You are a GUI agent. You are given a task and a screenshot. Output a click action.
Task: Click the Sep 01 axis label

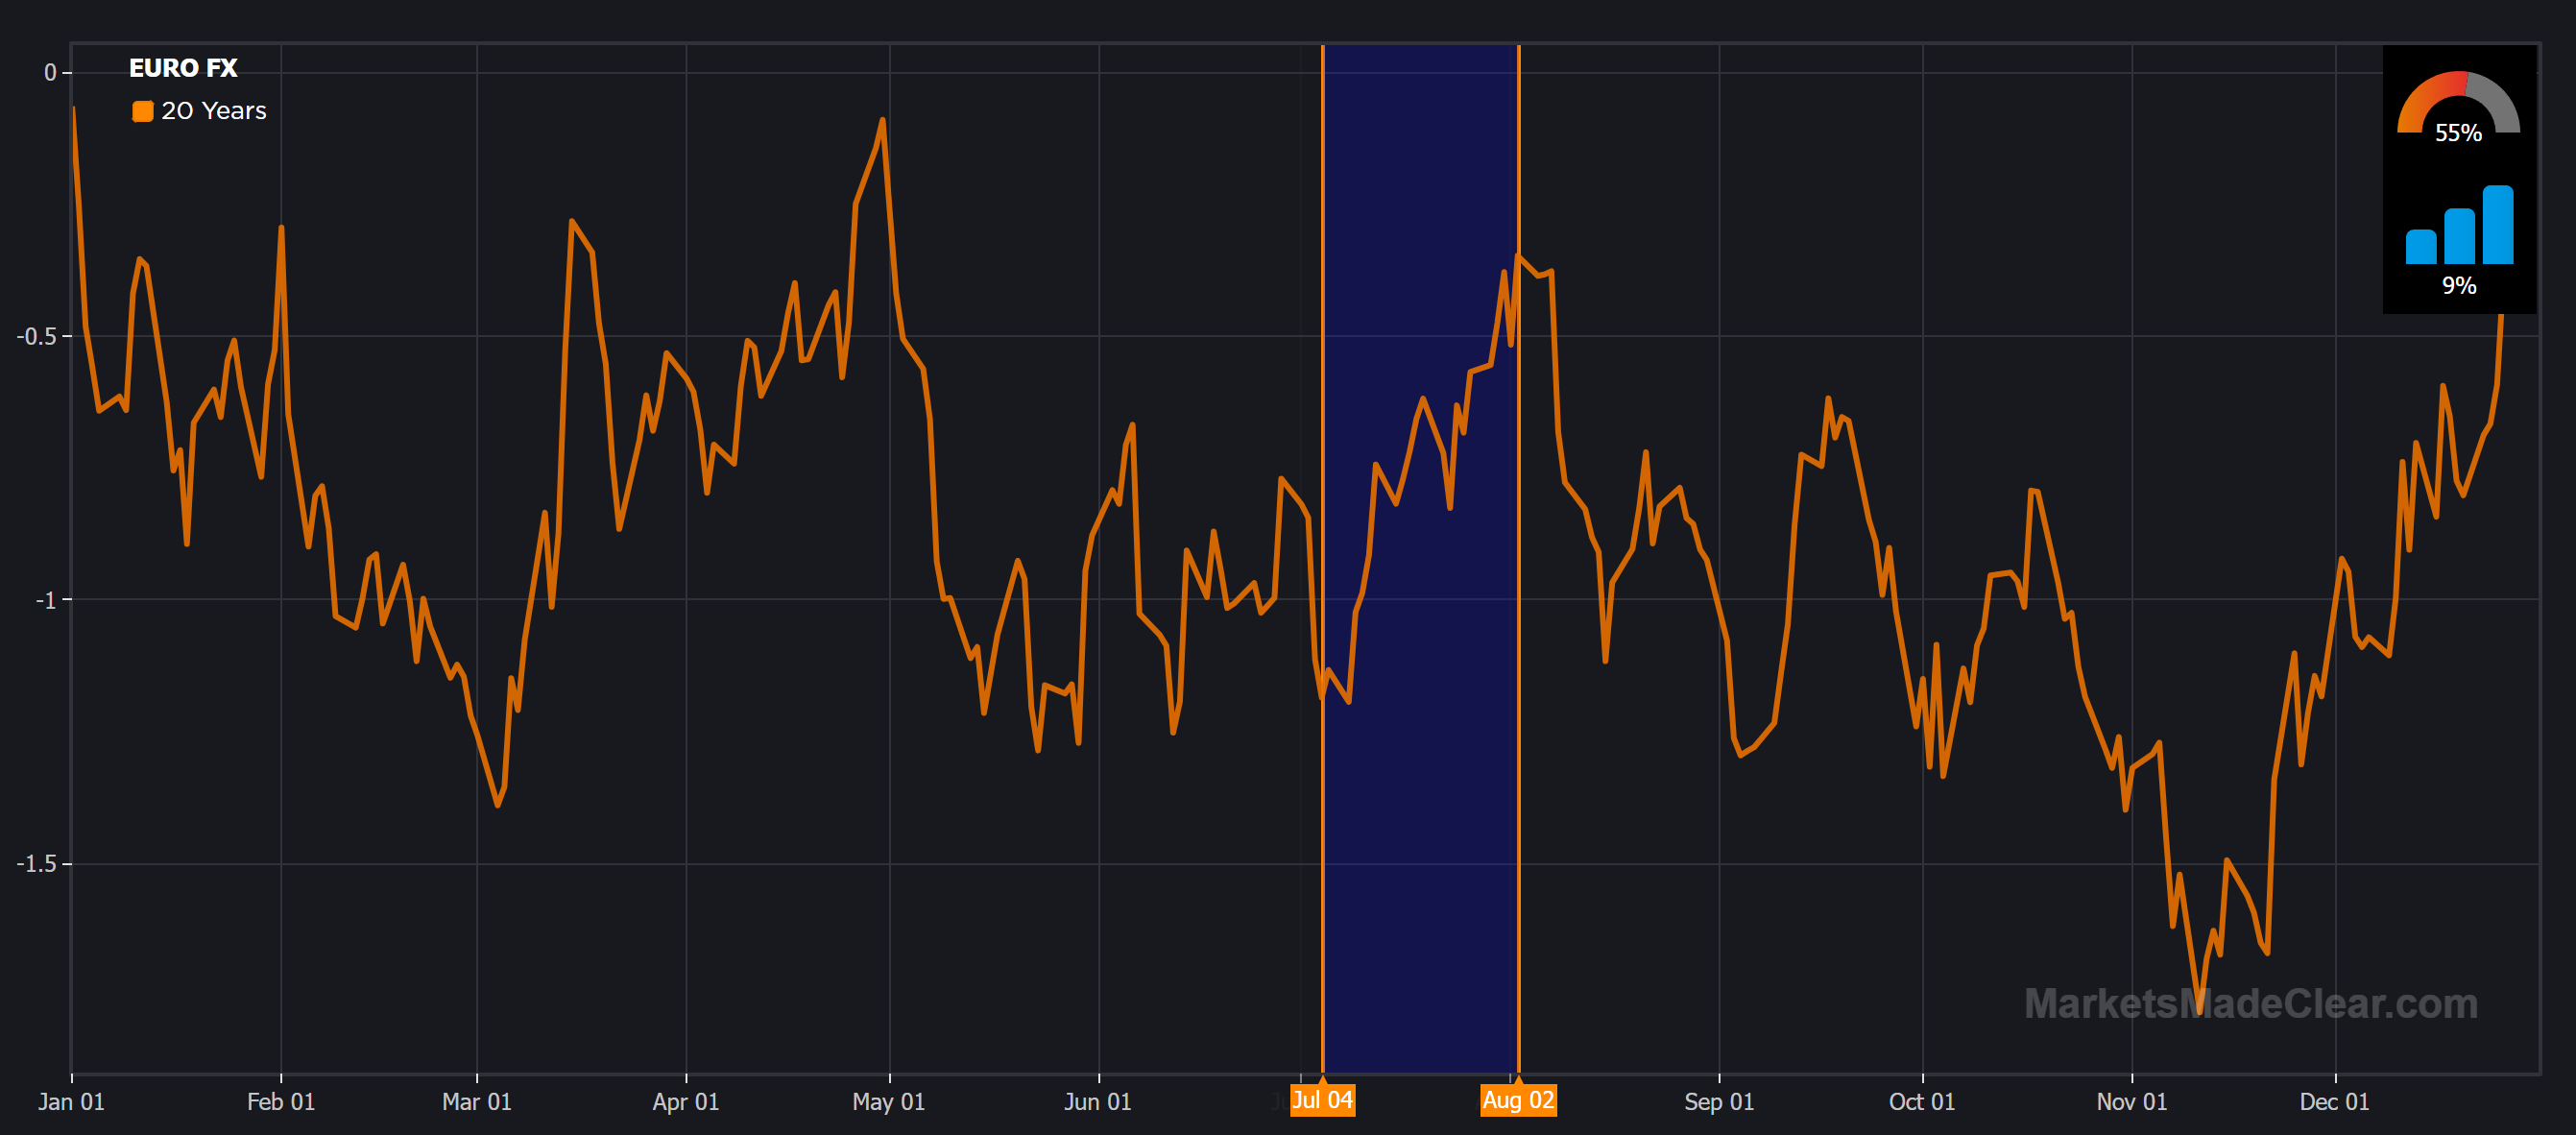[x=1719, y=1102]
